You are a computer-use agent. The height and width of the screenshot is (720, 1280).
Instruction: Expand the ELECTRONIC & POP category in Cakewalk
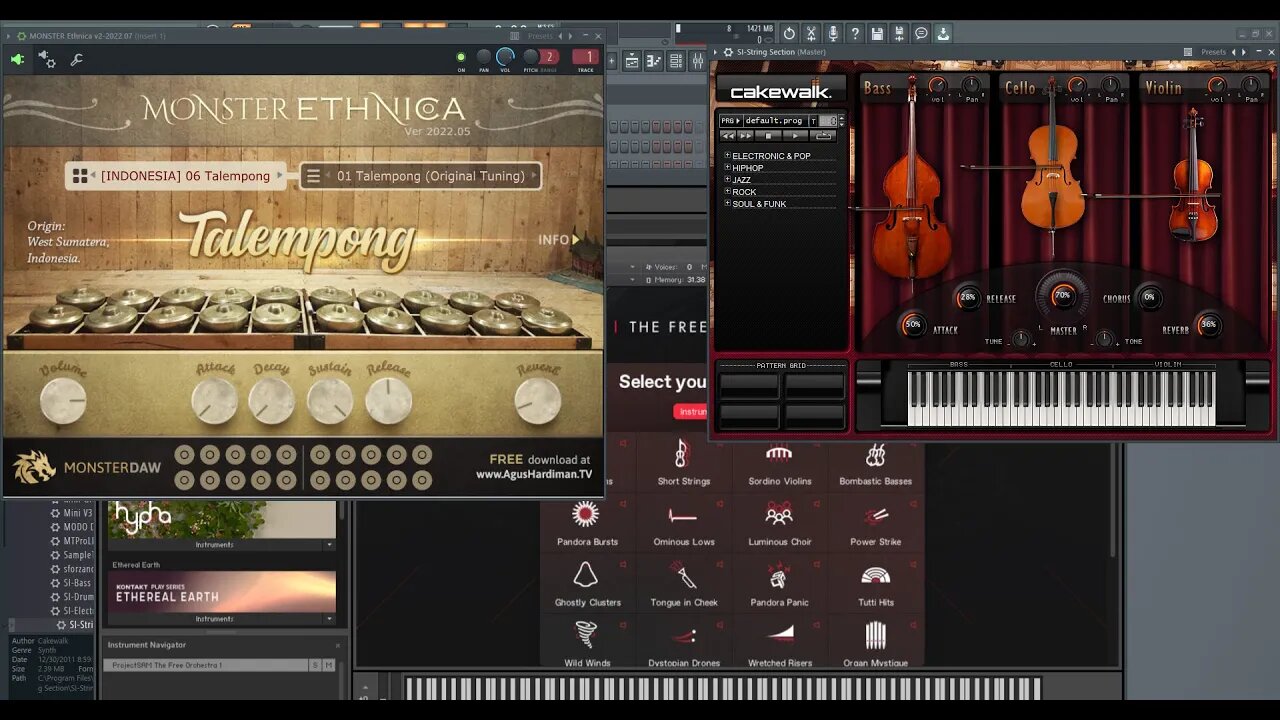coord(727,156)
